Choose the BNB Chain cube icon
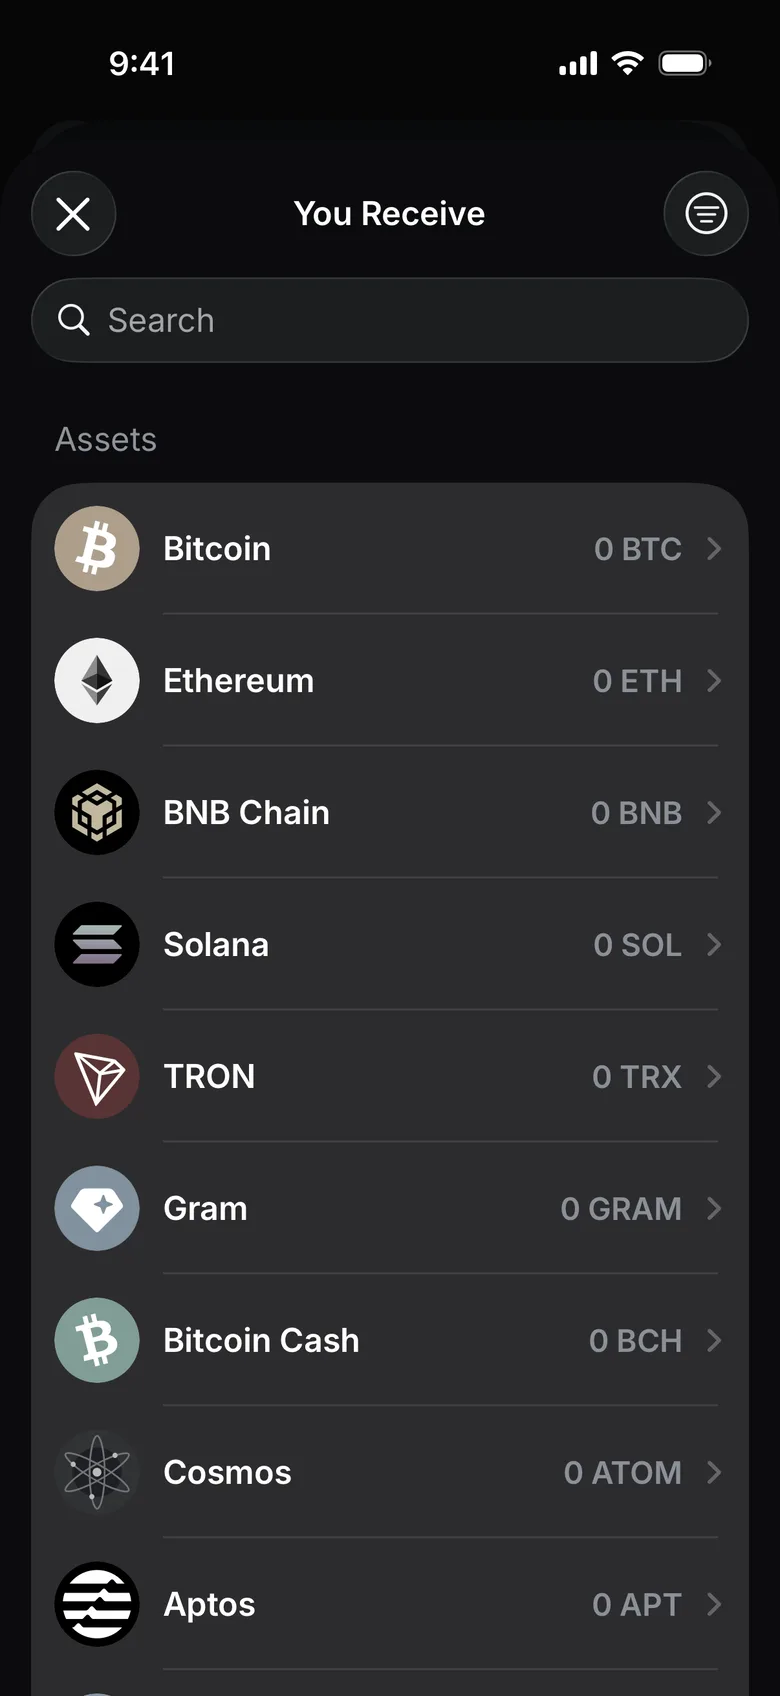This screenshot has width=780, height=1696. [x=97, y=813]
